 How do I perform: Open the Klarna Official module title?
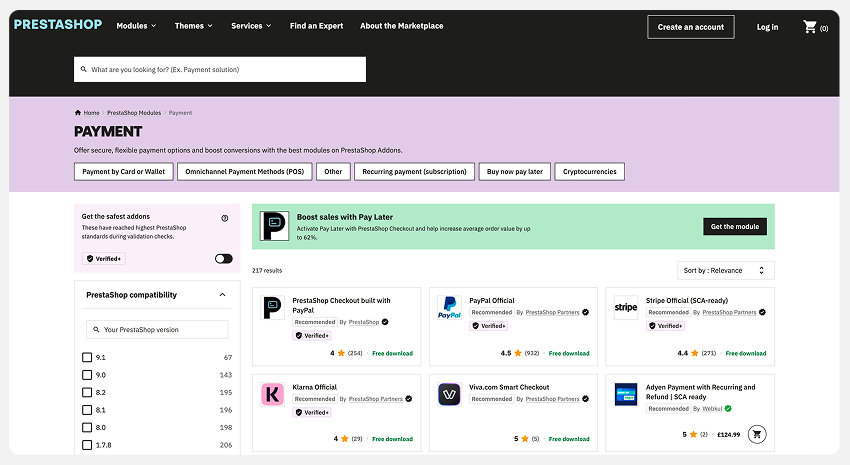(314, 387)
